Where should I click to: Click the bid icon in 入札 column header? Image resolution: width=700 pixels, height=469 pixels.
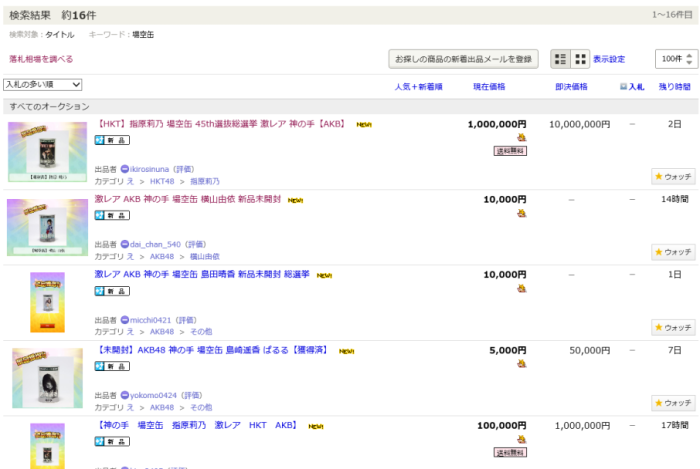click(x=624, y=87)
